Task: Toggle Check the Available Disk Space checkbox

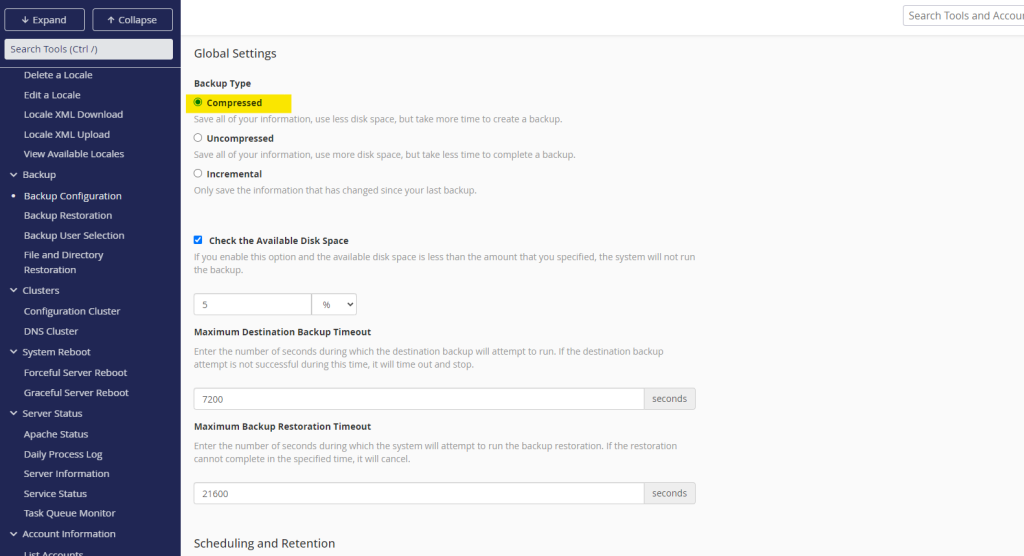Action: [x=198, y=240]
